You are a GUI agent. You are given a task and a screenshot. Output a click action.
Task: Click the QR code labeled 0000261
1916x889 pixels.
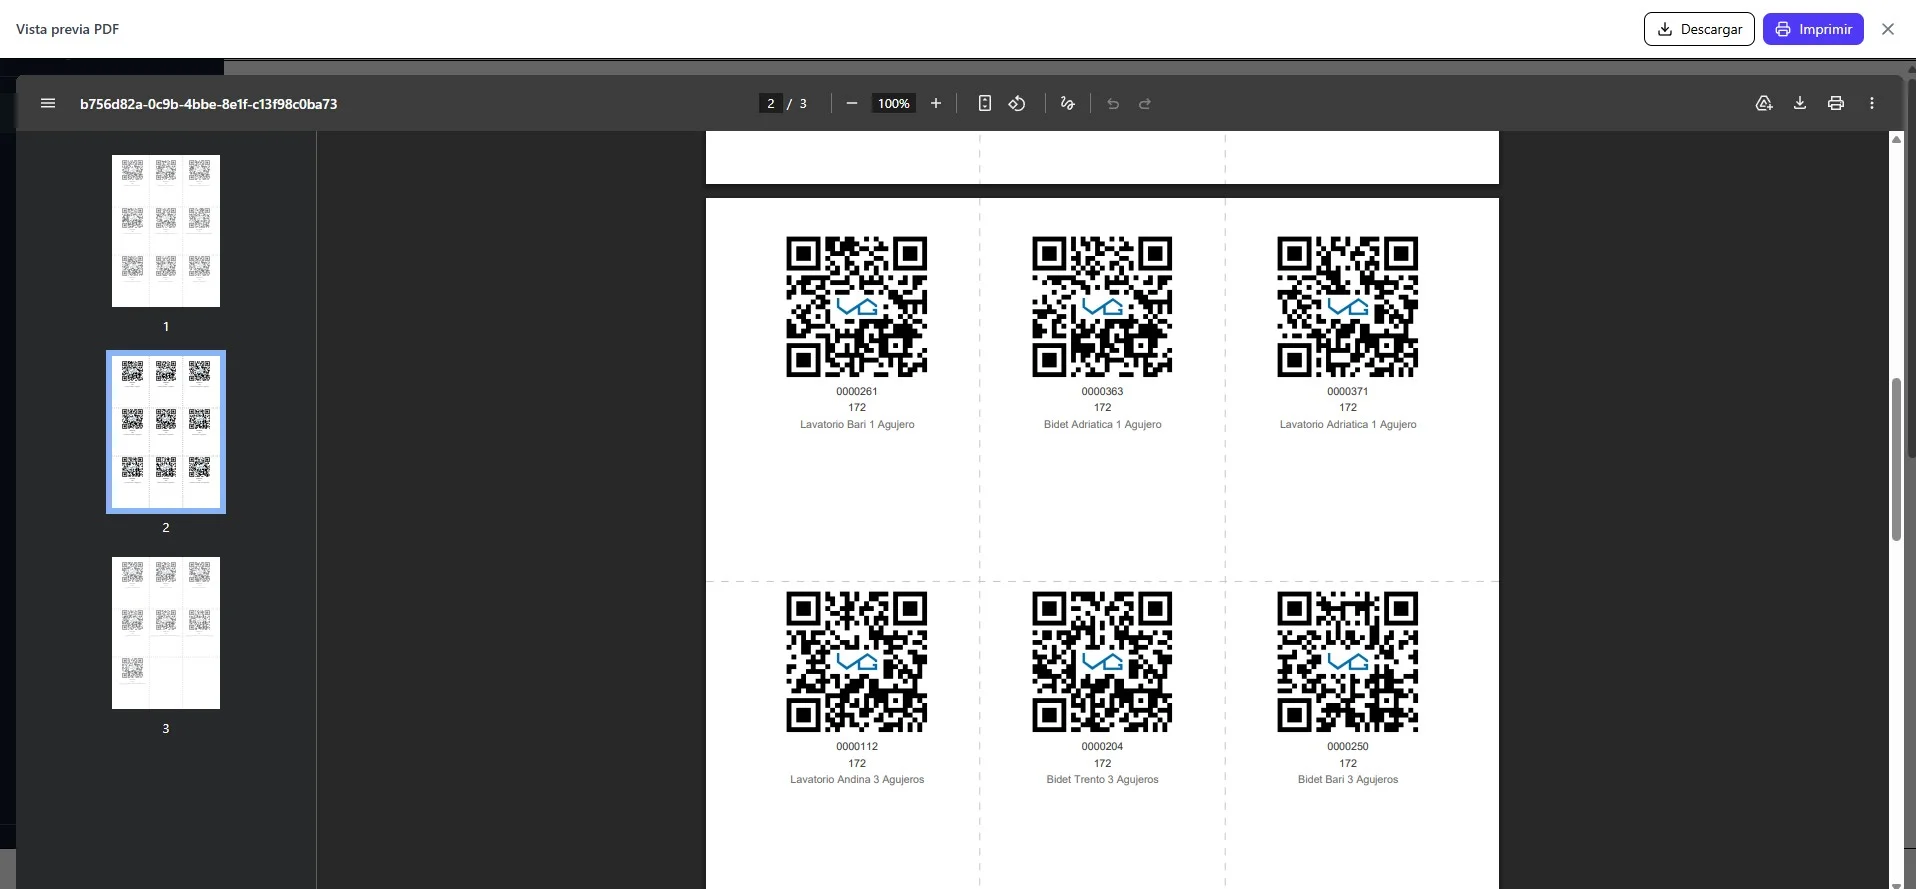[857, 307]
